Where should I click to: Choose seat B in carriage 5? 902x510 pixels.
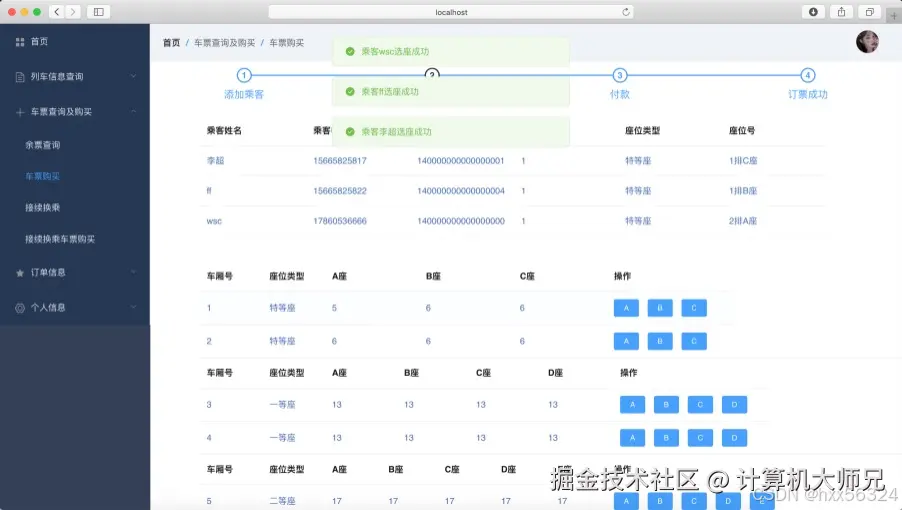660,501
